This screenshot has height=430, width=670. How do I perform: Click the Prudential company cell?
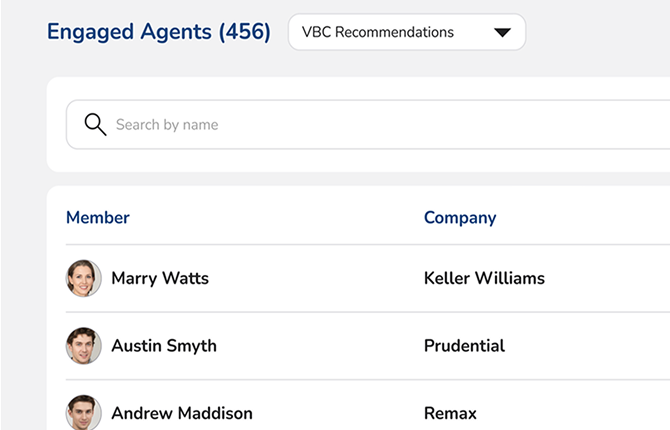pyautogui.click(x=464, y=346)
